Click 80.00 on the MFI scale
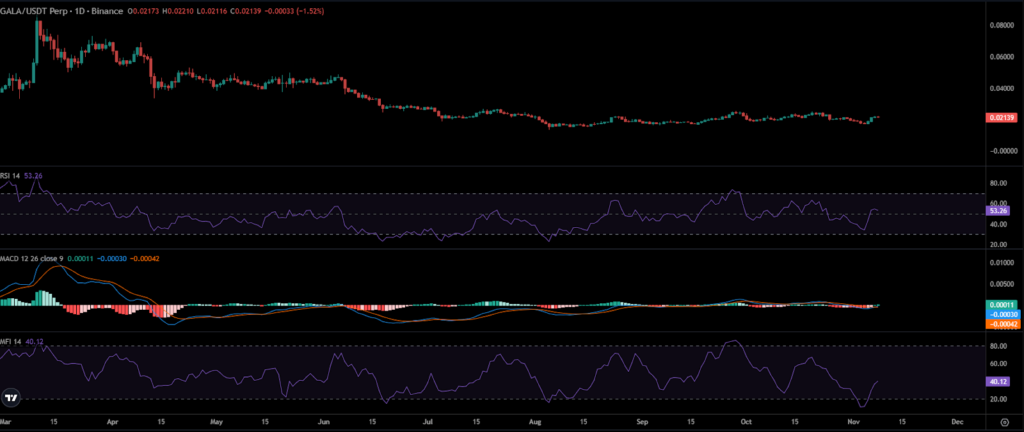This screenshot has width=1024, height=432. click(999, 346)
